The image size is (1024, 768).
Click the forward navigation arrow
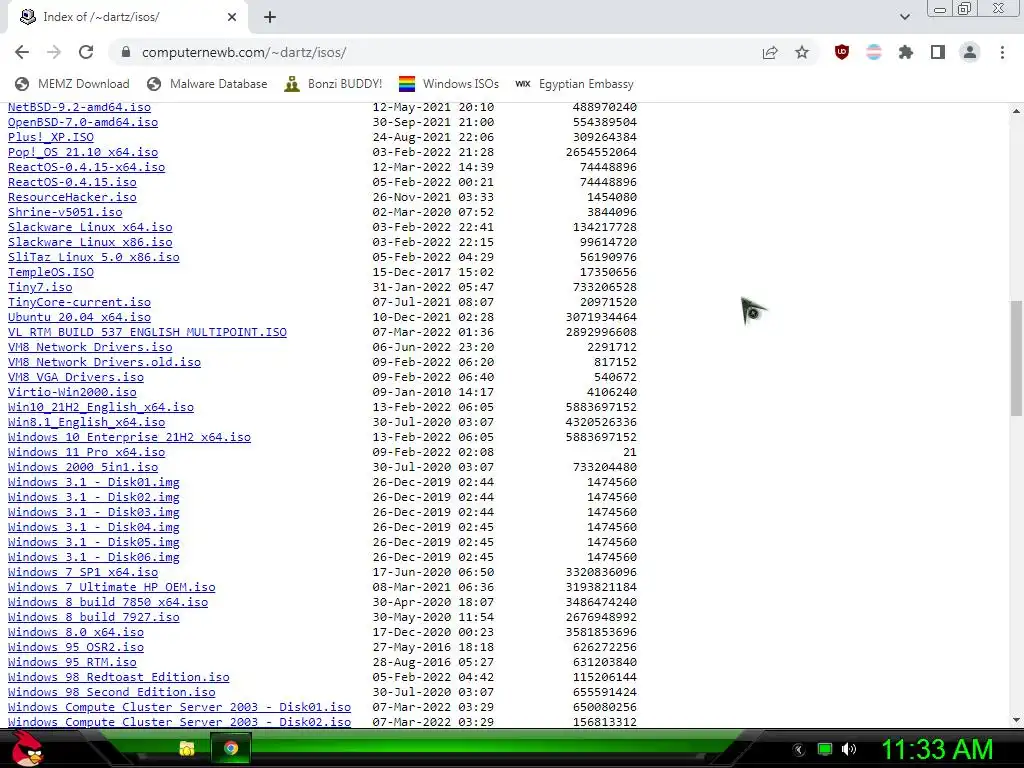[54, 52]
